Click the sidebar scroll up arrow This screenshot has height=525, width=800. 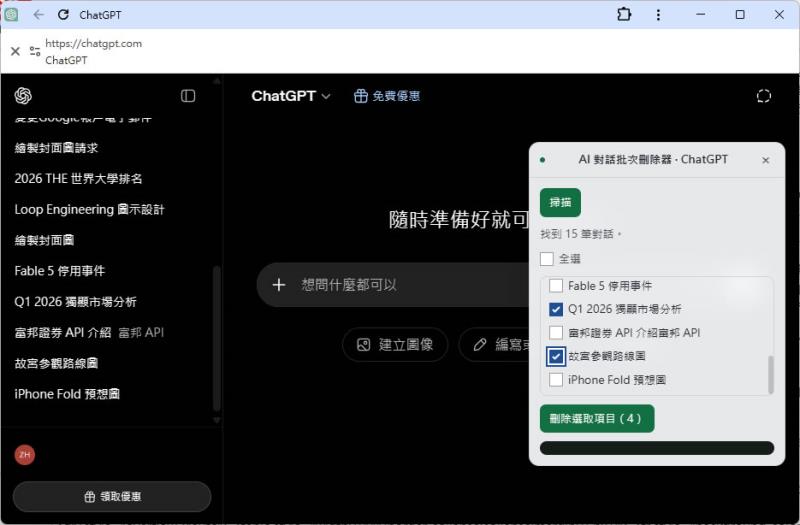tap(217, 81)
